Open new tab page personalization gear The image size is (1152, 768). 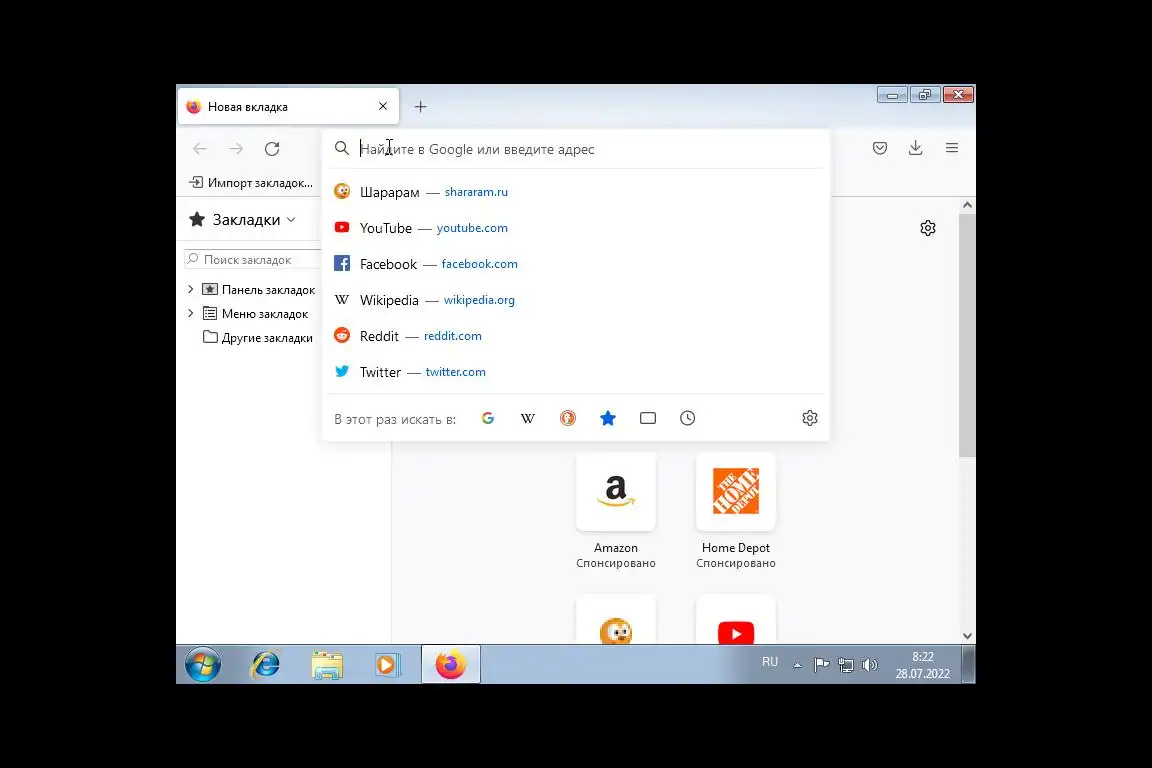coord(928,228)
